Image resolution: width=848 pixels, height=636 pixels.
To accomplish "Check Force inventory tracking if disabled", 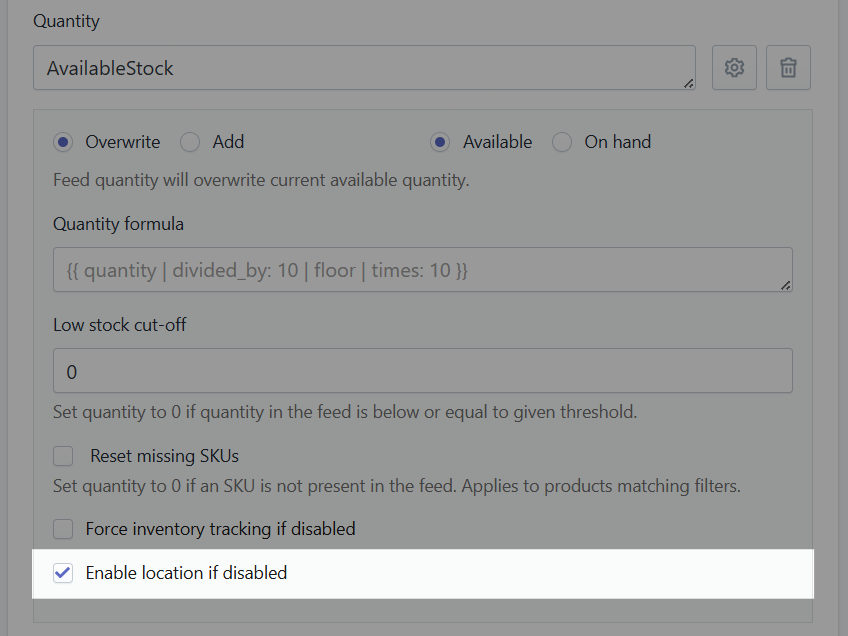I will (x=63, y=529).
